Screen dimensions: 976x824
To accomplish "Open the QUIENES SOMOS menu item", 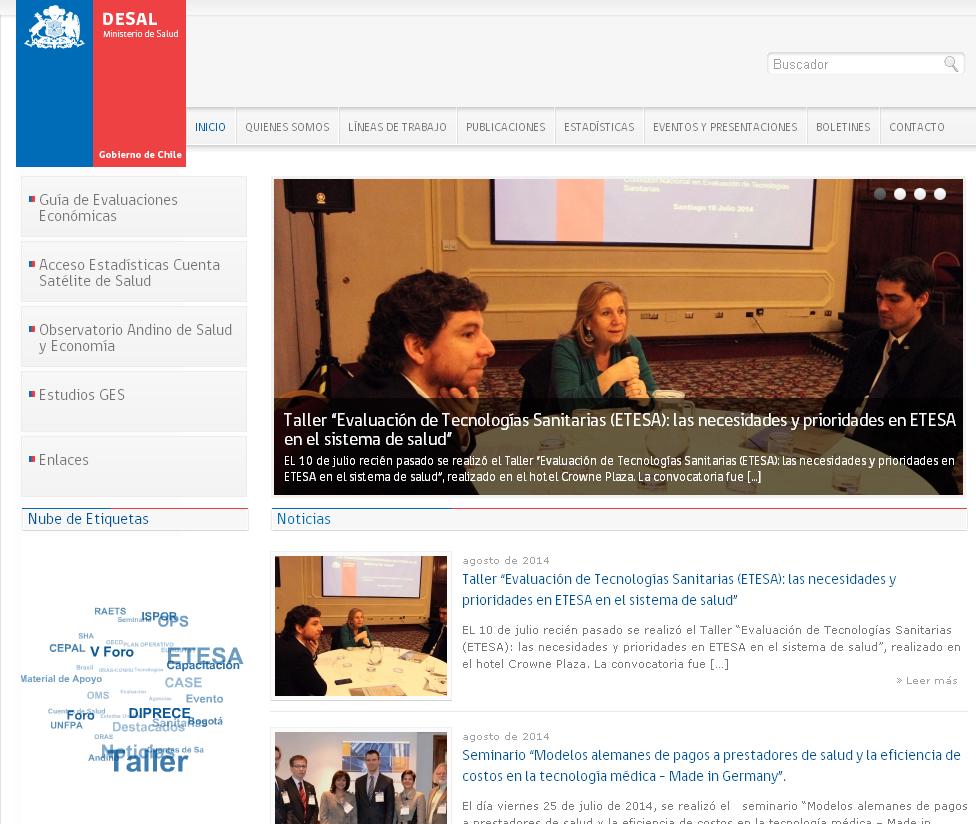I will pos(287,127).
